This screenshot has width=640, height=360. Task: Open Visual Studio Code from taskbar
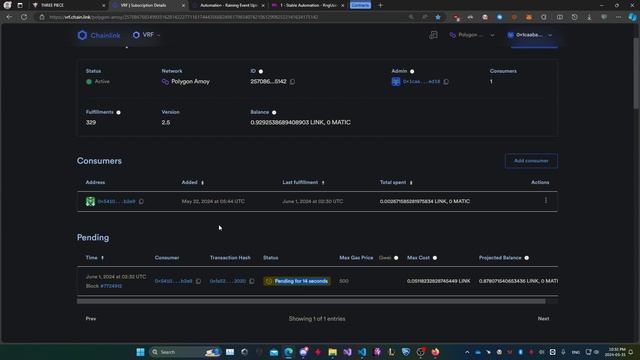pos(362,352)
